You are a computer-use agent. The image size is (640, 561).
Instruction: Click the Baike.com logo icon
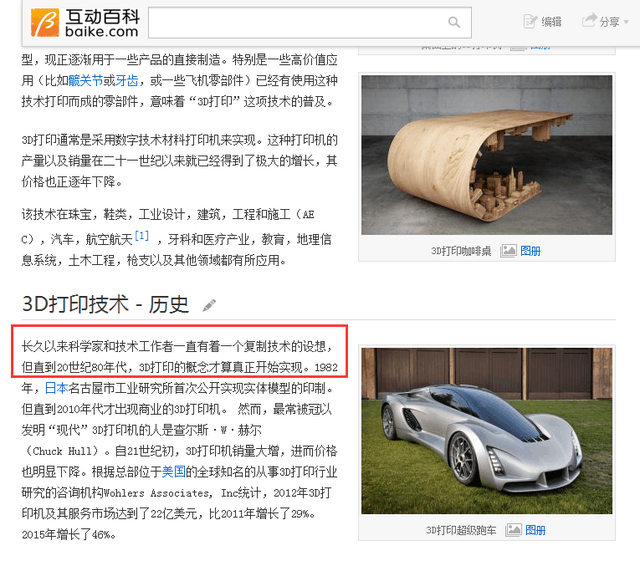tap(45, 21)
